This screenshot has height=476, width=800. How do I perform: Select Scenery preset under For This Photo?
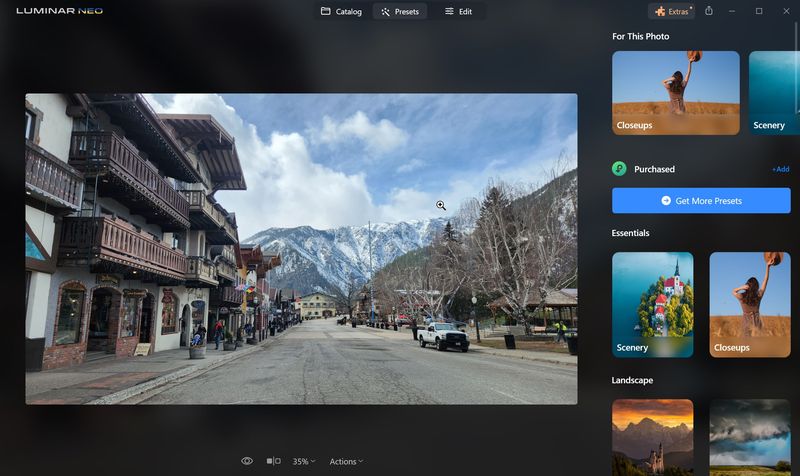773,93
